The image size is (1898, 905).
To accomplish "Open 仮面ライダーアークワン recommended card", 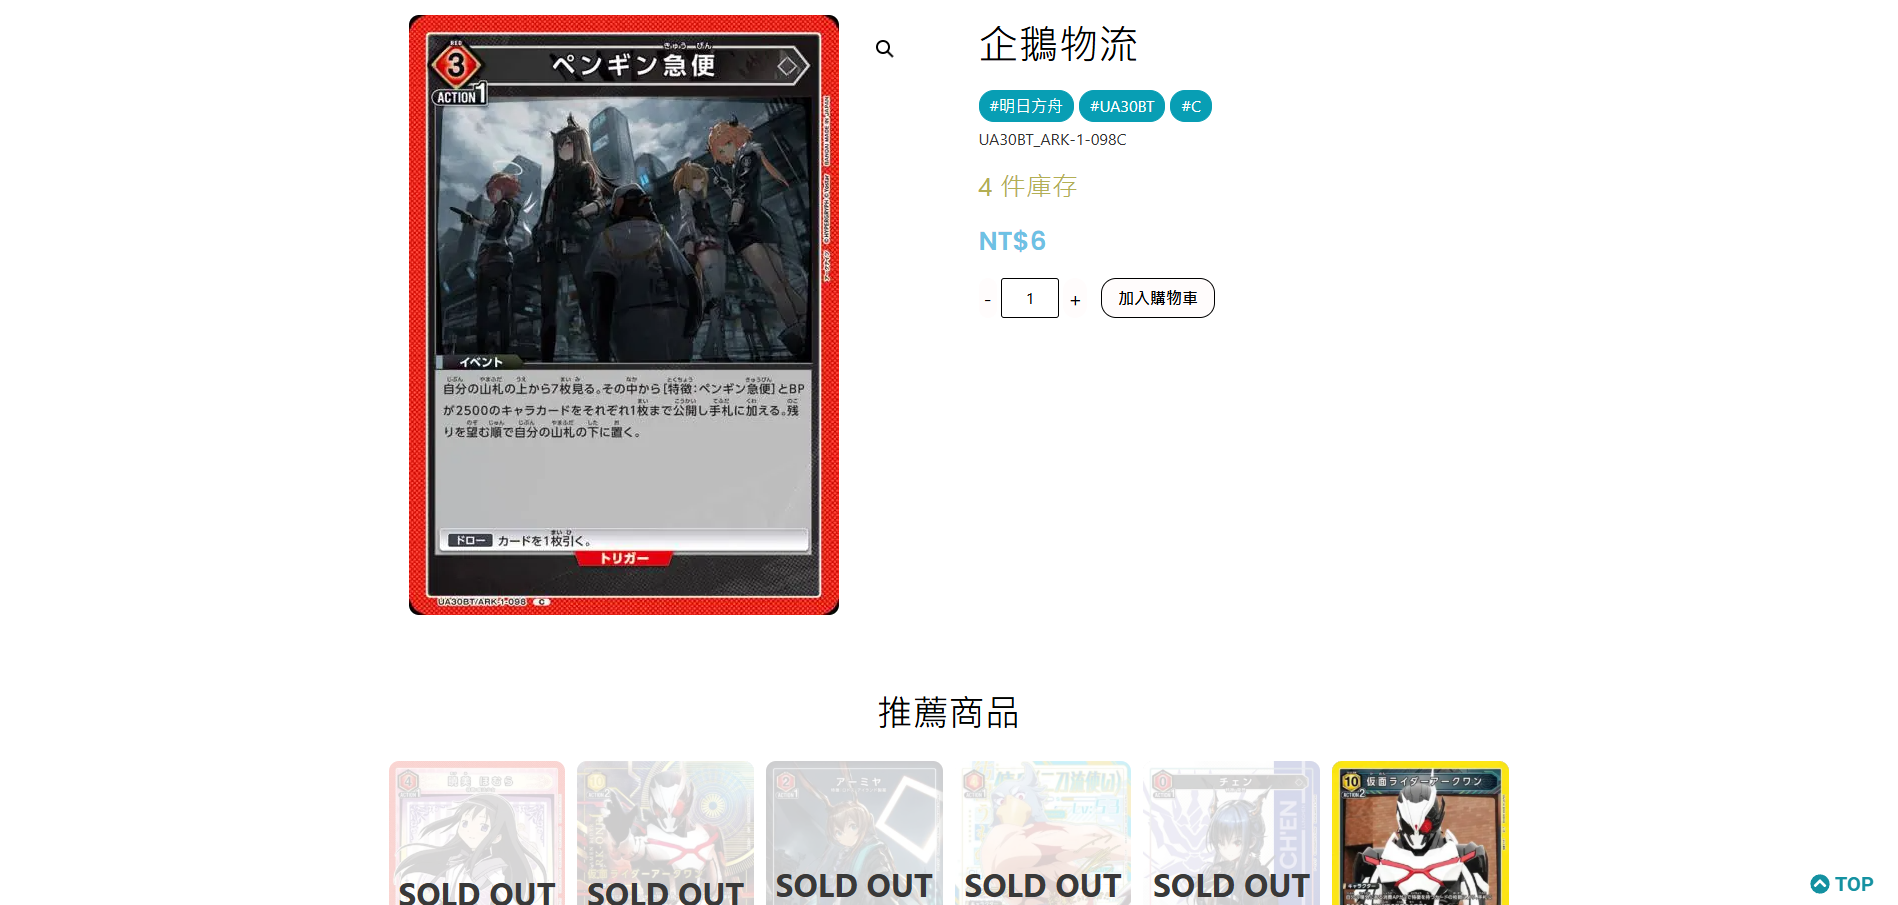I will coord(1420,833).
